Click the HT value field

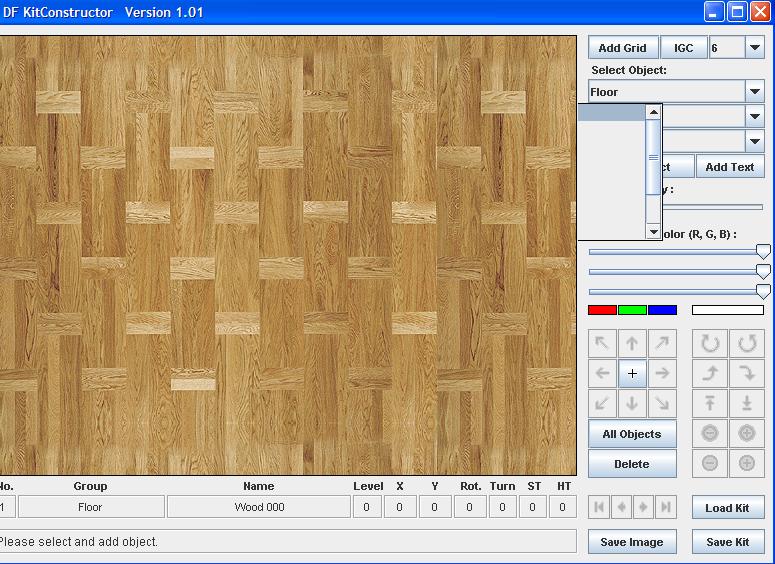(x=562, y=507)
